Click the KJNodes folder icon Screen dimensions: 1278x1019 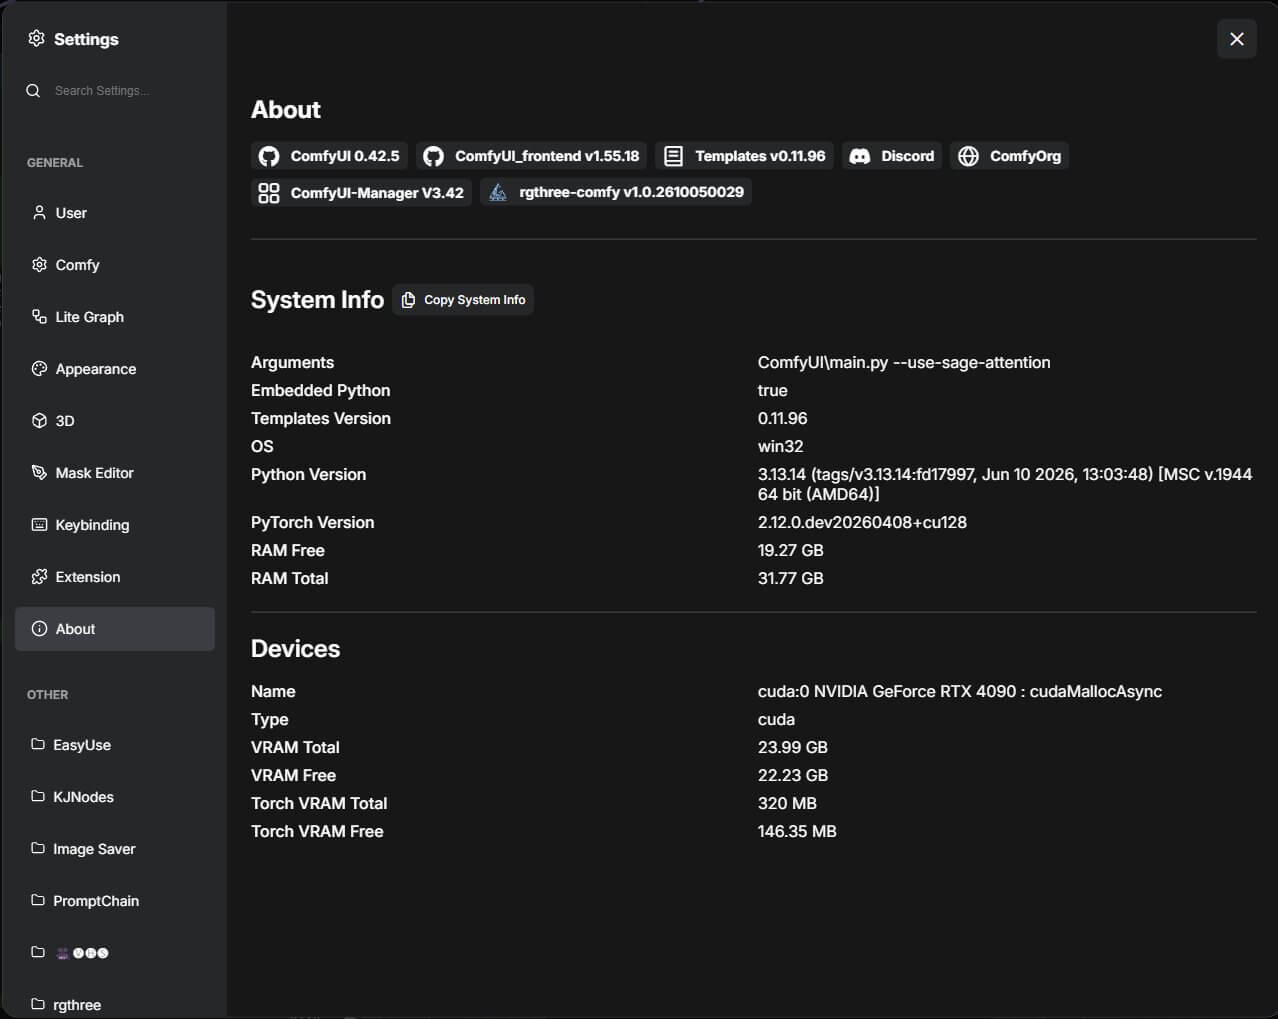pyautogui.click(x=38, y=796)
